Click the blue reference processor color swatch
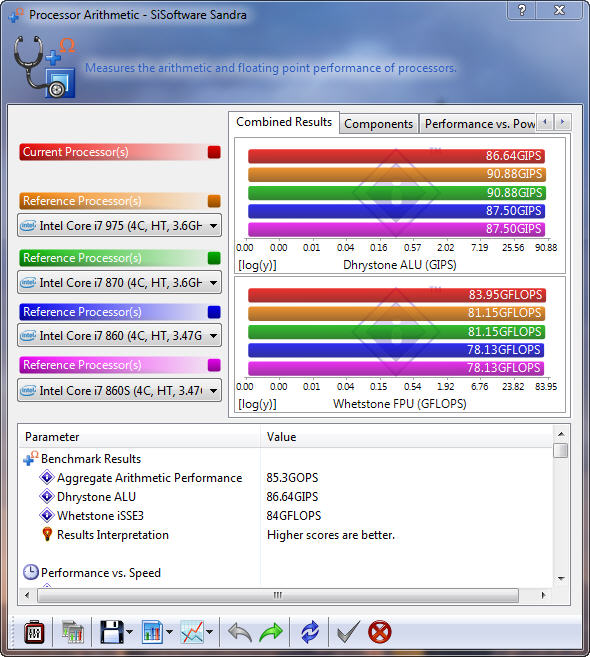The image size is (590, 657). [214, 312]
